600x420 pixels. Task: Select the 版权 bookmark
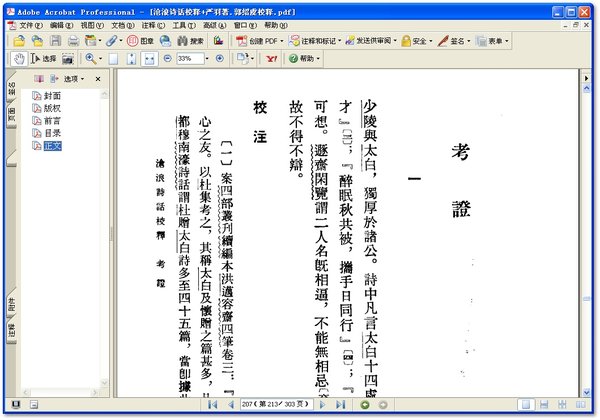click(x=52, y=108)
